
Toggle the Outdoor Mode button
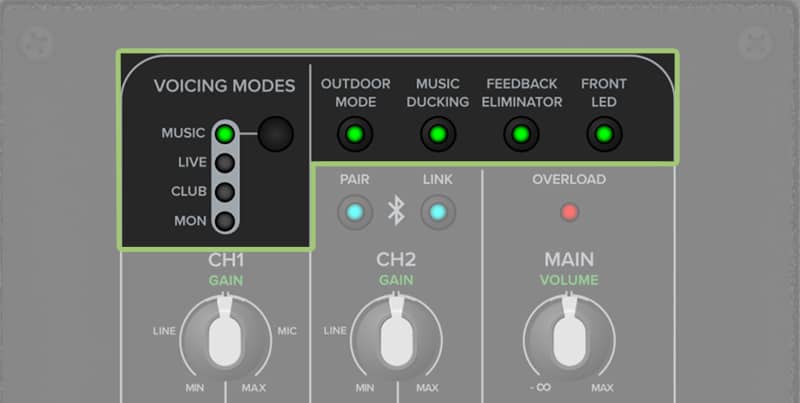(355, 134)
